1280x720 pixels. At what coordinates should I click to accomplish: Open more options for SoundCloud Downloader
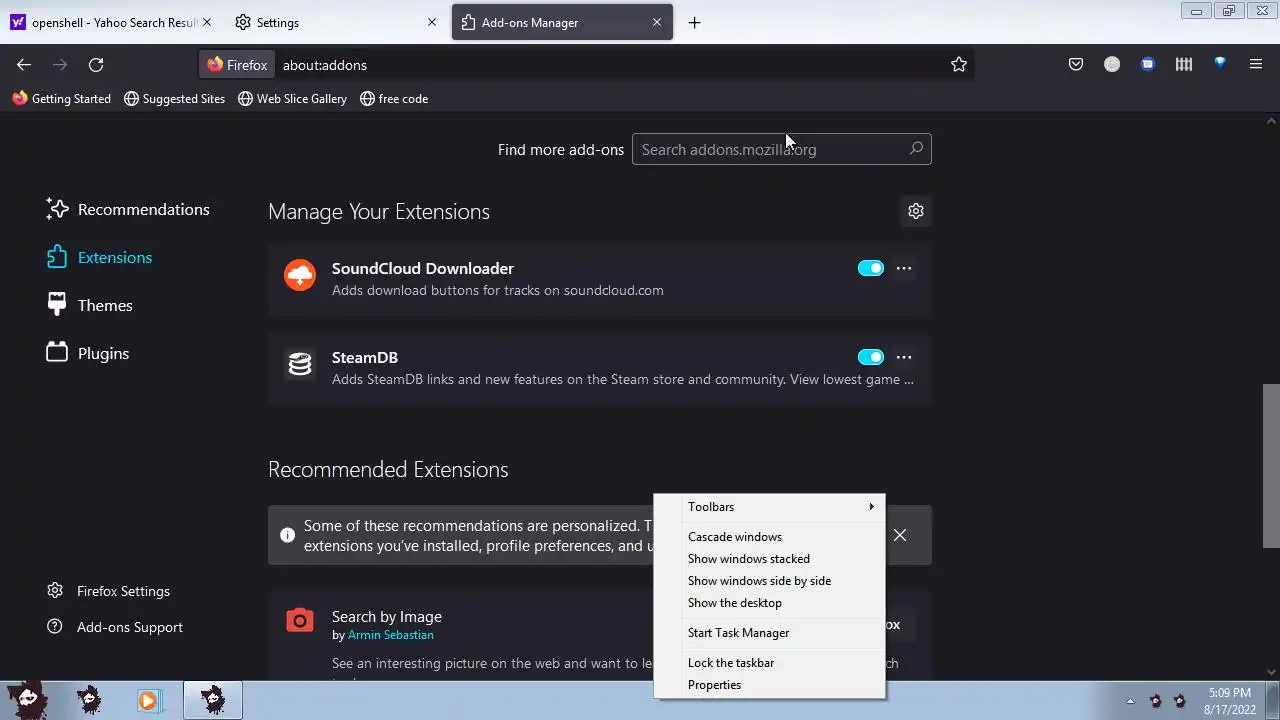tap(904, 268)
